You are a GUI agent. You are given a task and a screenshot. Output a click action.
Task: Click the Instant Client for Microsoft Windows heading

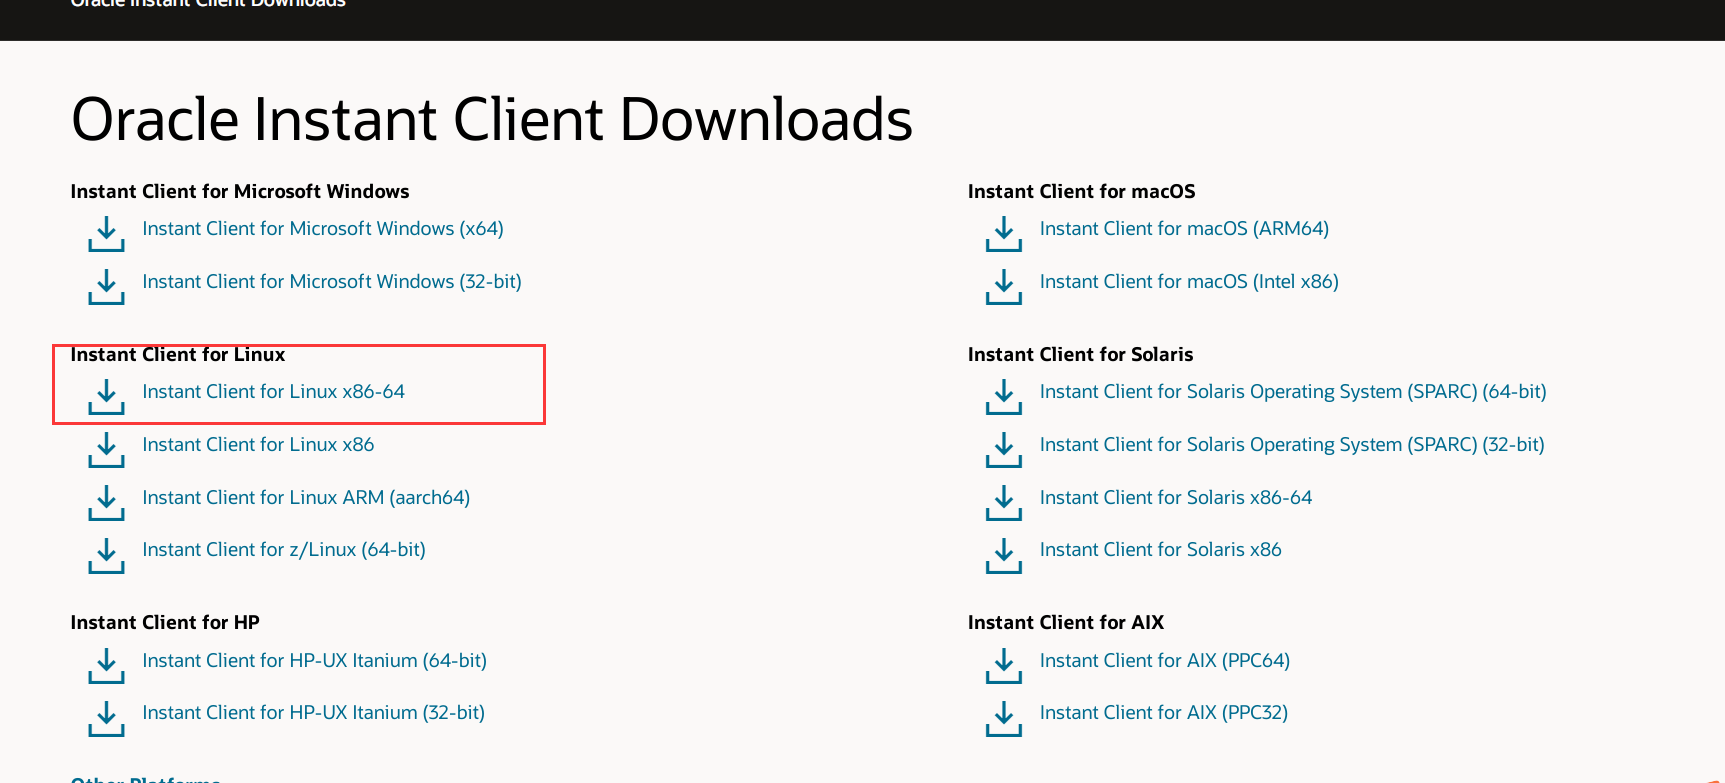pos(240,191)
